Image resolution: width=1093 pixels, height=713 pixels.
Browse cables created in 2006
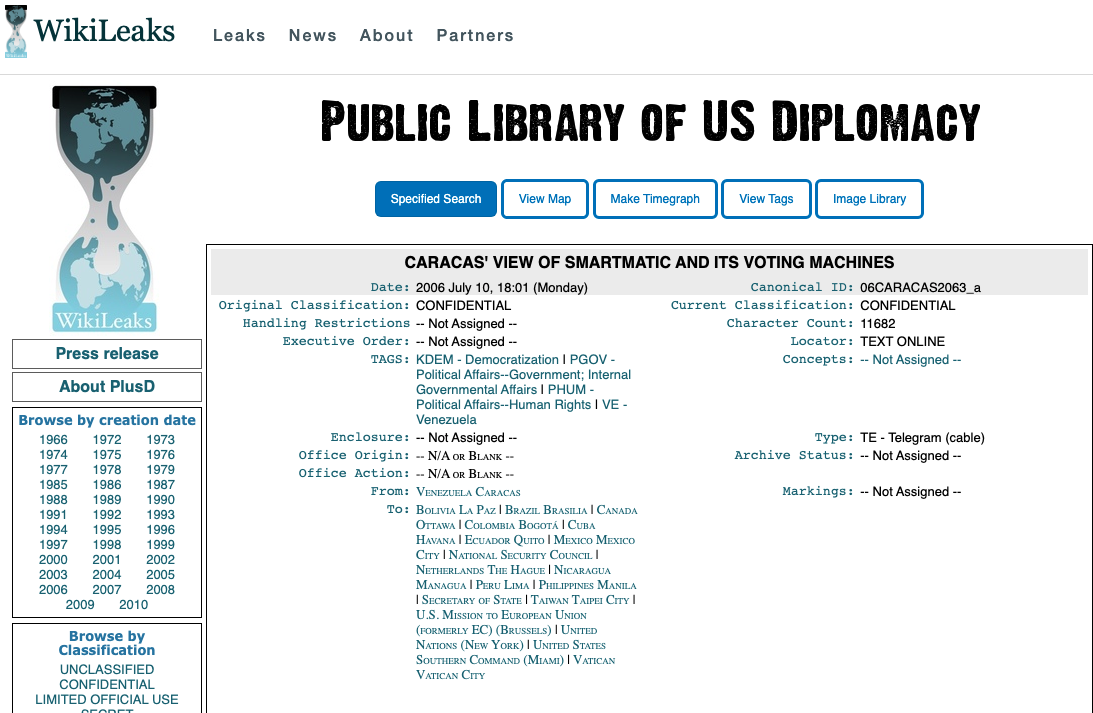point(53,590)
